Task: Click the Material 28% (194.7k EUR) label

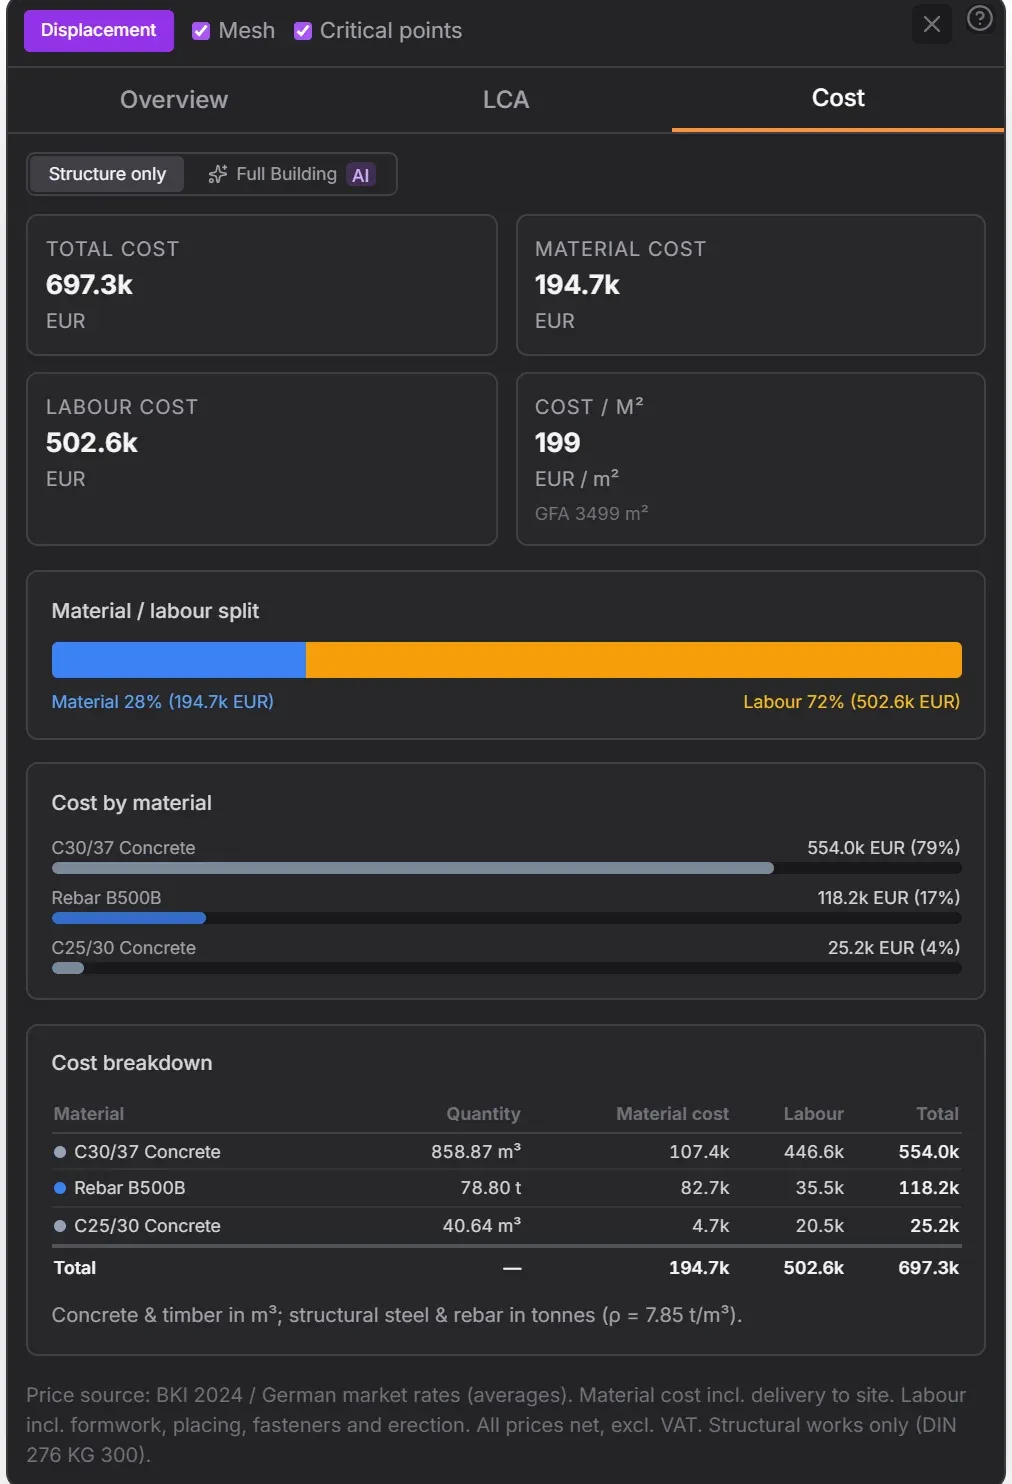Action: [162, 702]
